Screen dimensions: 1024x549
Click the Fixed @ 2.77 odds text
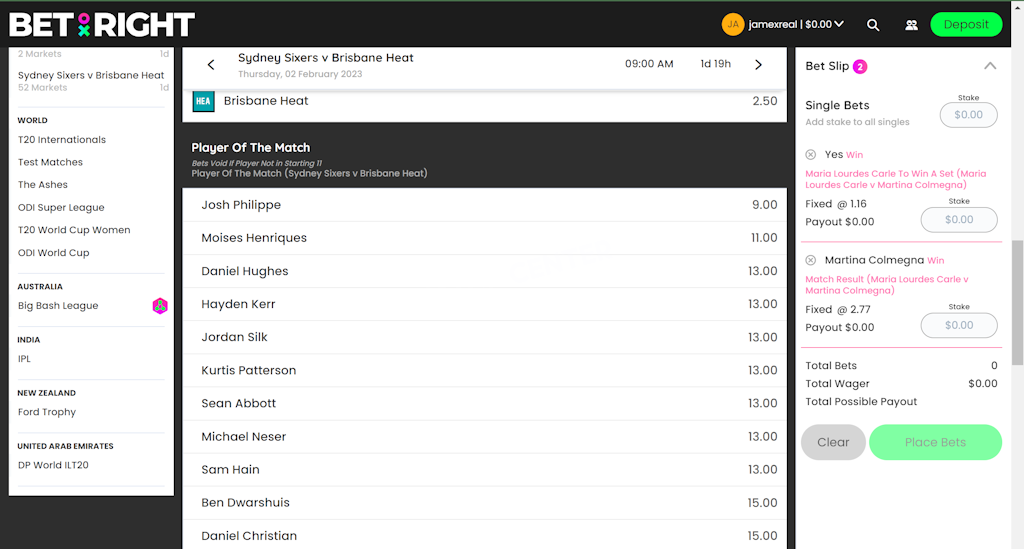click(x=838, y=309)
